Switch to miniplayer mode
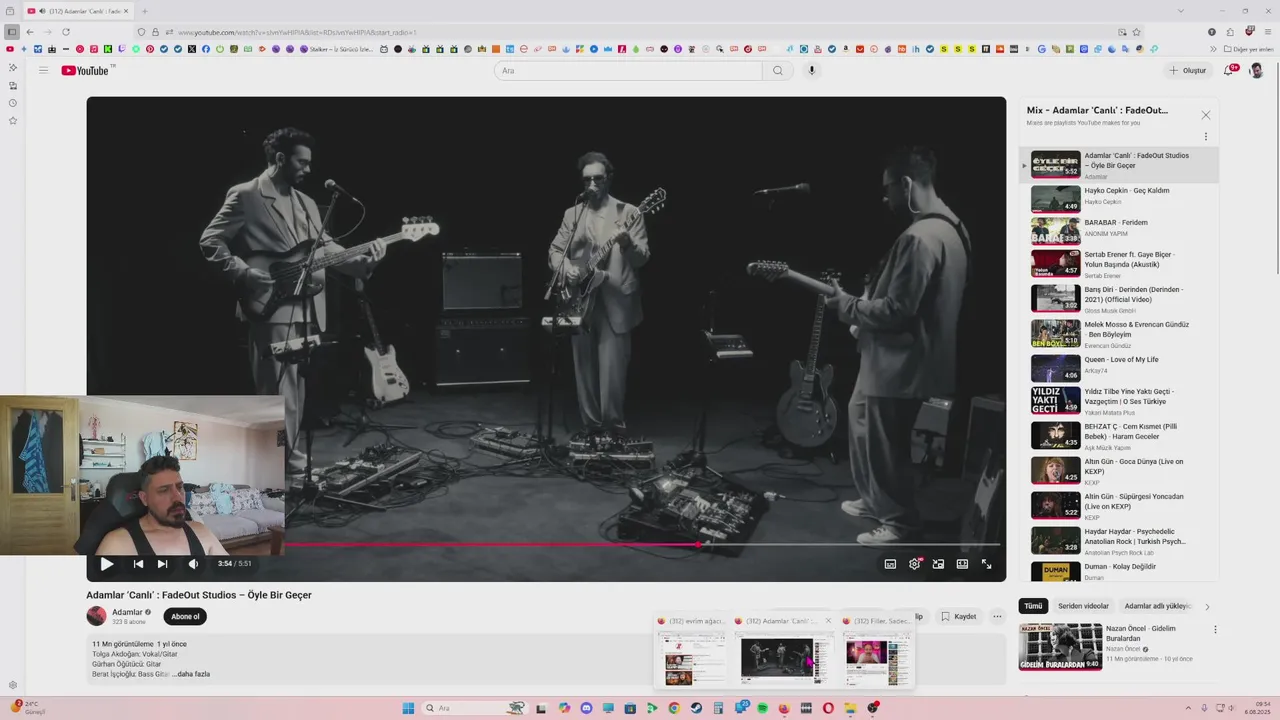Image resolution: width=1280 pixels, height=720 pixels. [x=938, y=564]
